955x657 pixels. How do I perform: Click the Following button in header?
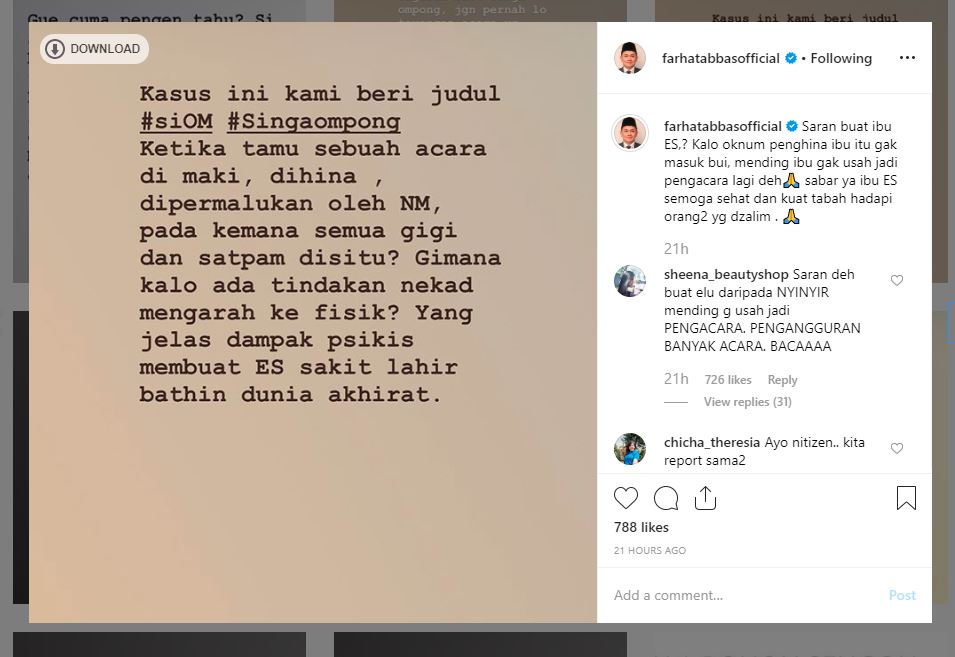tap(840, 58)
